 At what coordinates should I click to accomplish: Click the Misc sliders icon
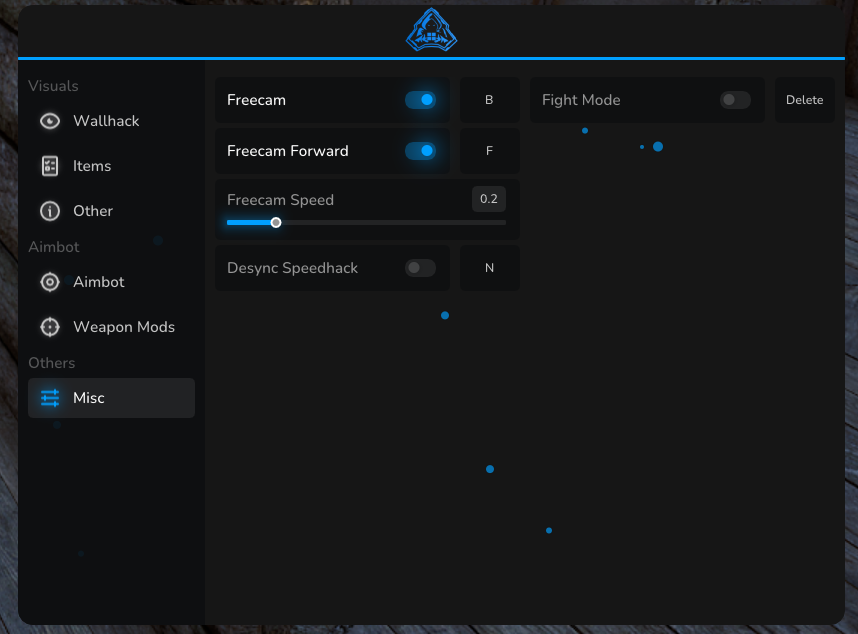click(x=50, y=398)
